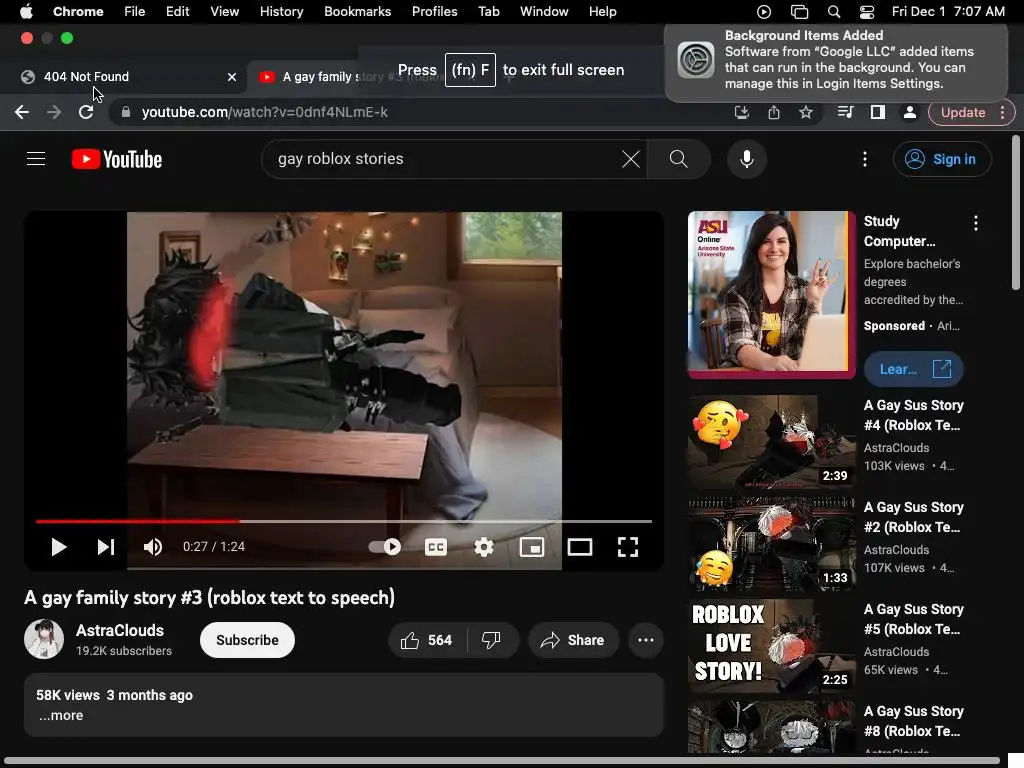
Task: Open the AstraClouds channel avatar
Action: (x=44, y=639)
